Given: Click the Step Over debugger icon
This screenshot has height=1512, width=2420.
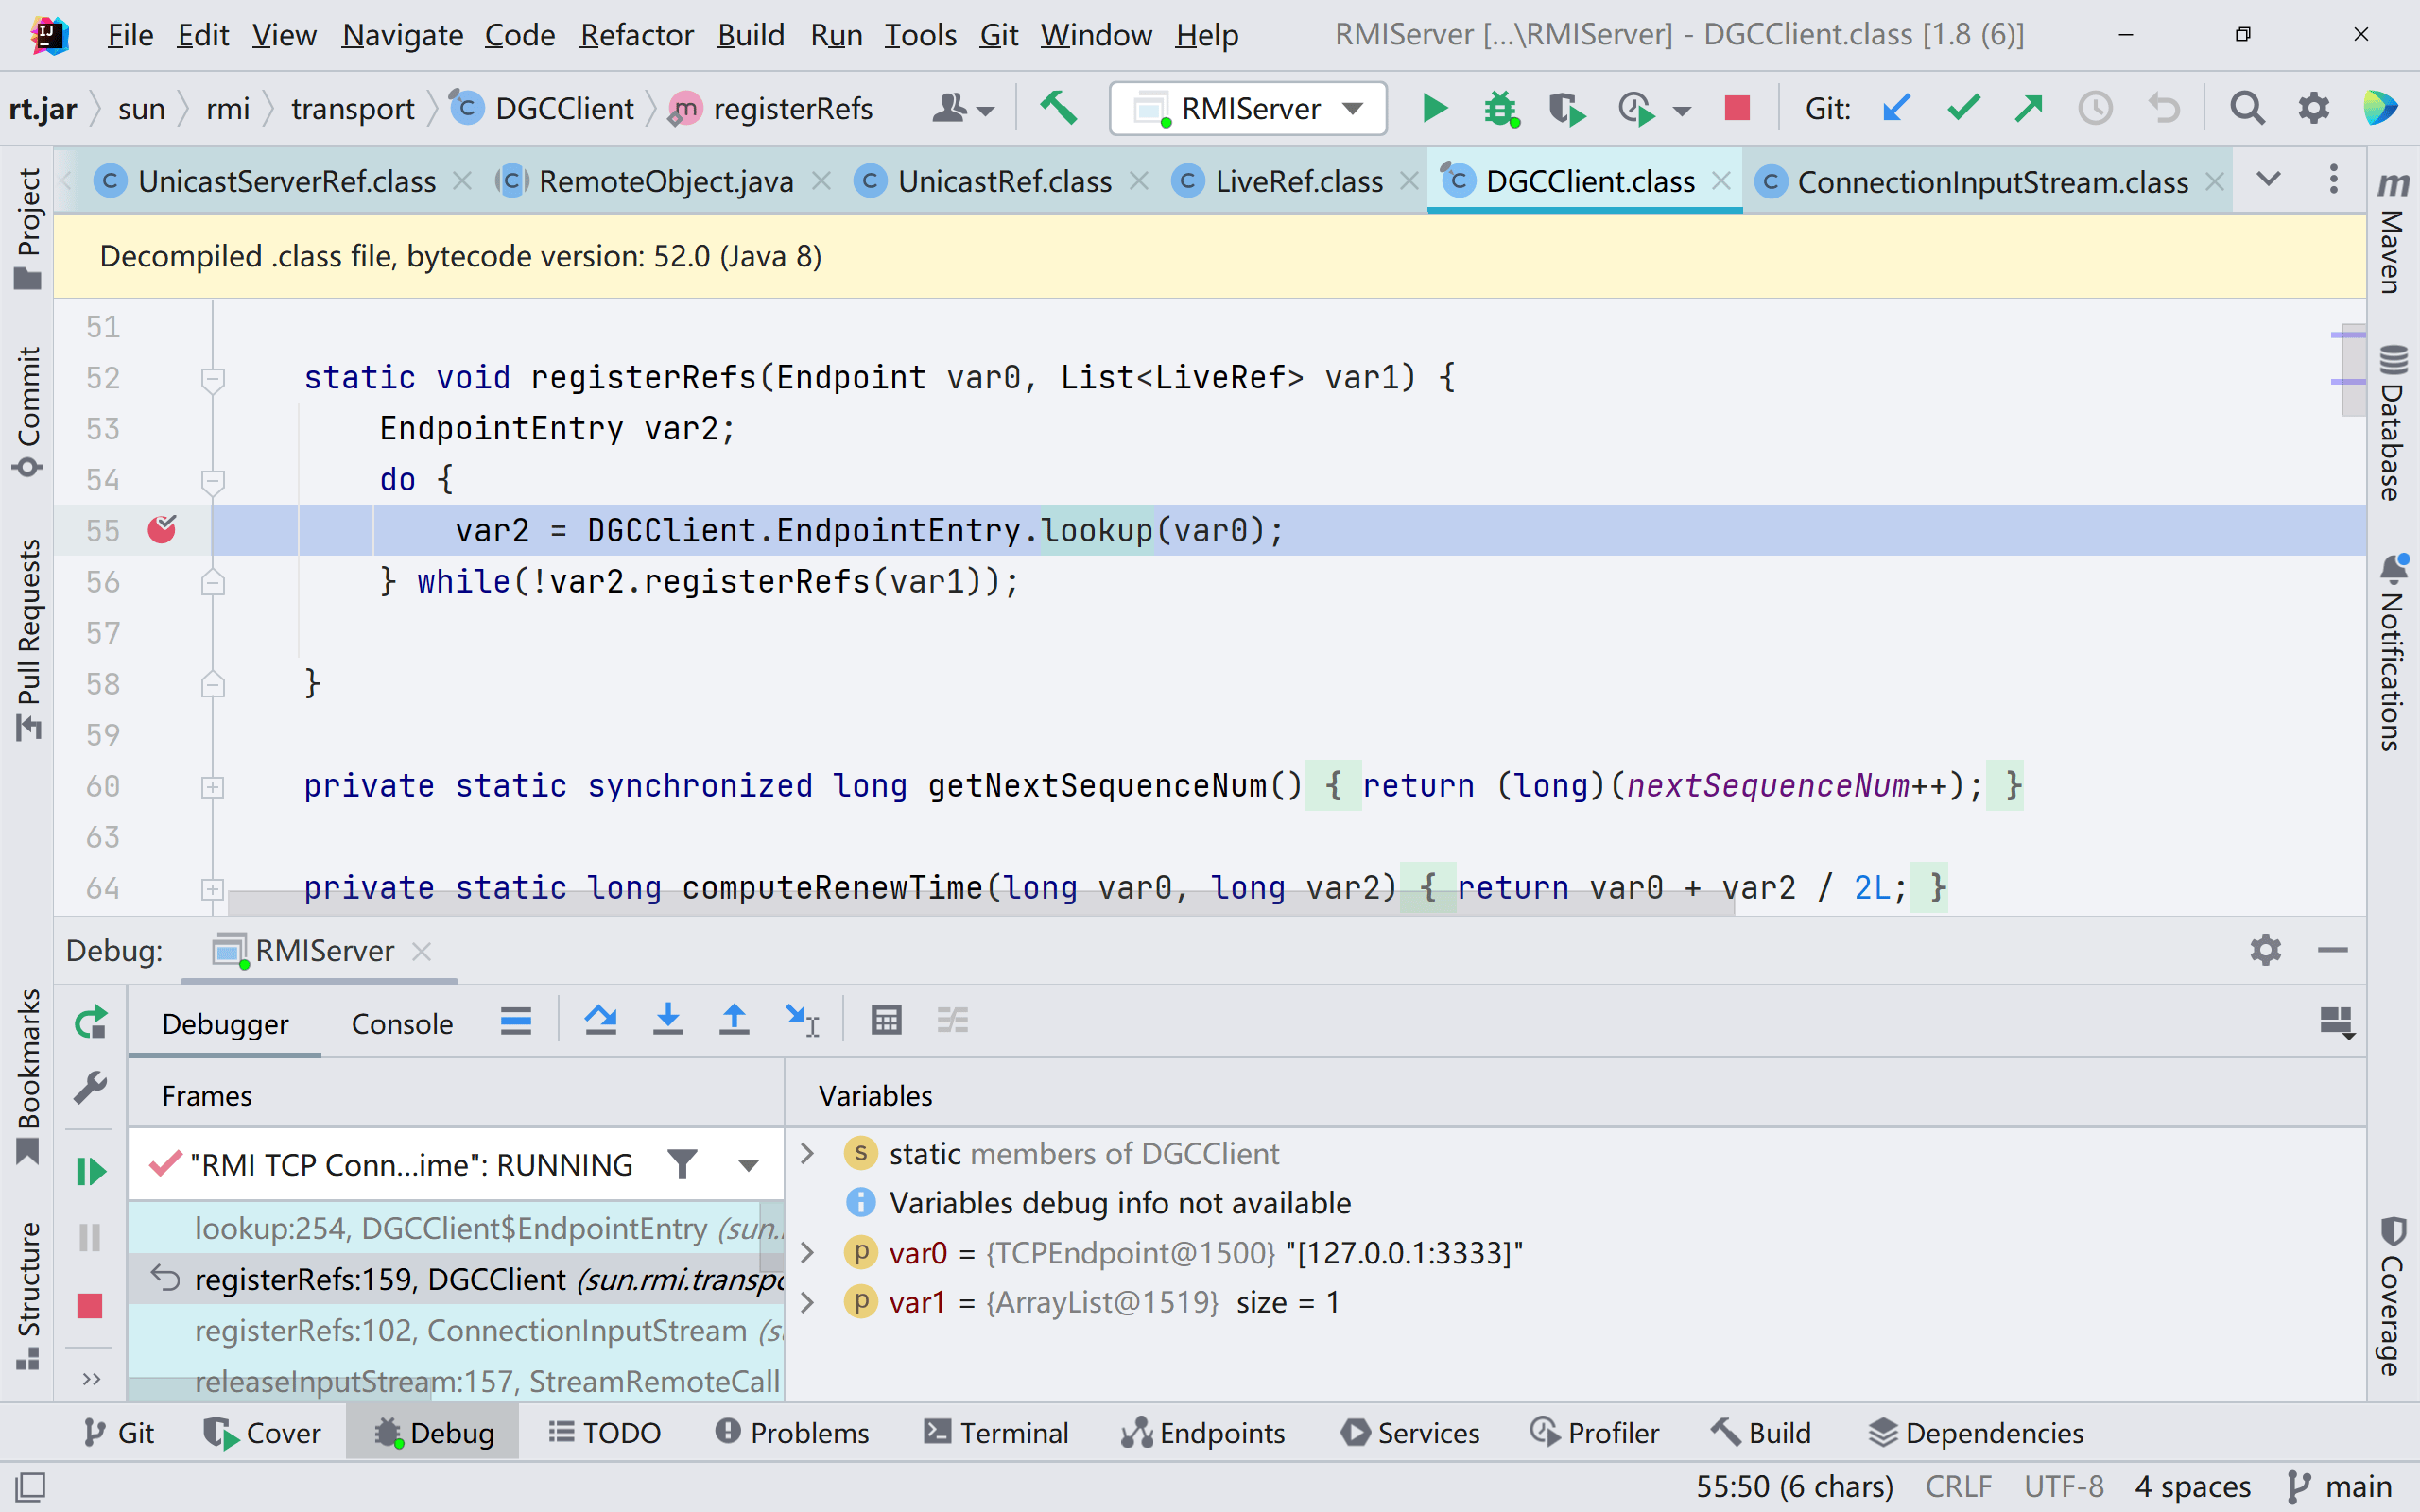Looking at the screenshot, I should [x=601, y=1021].
